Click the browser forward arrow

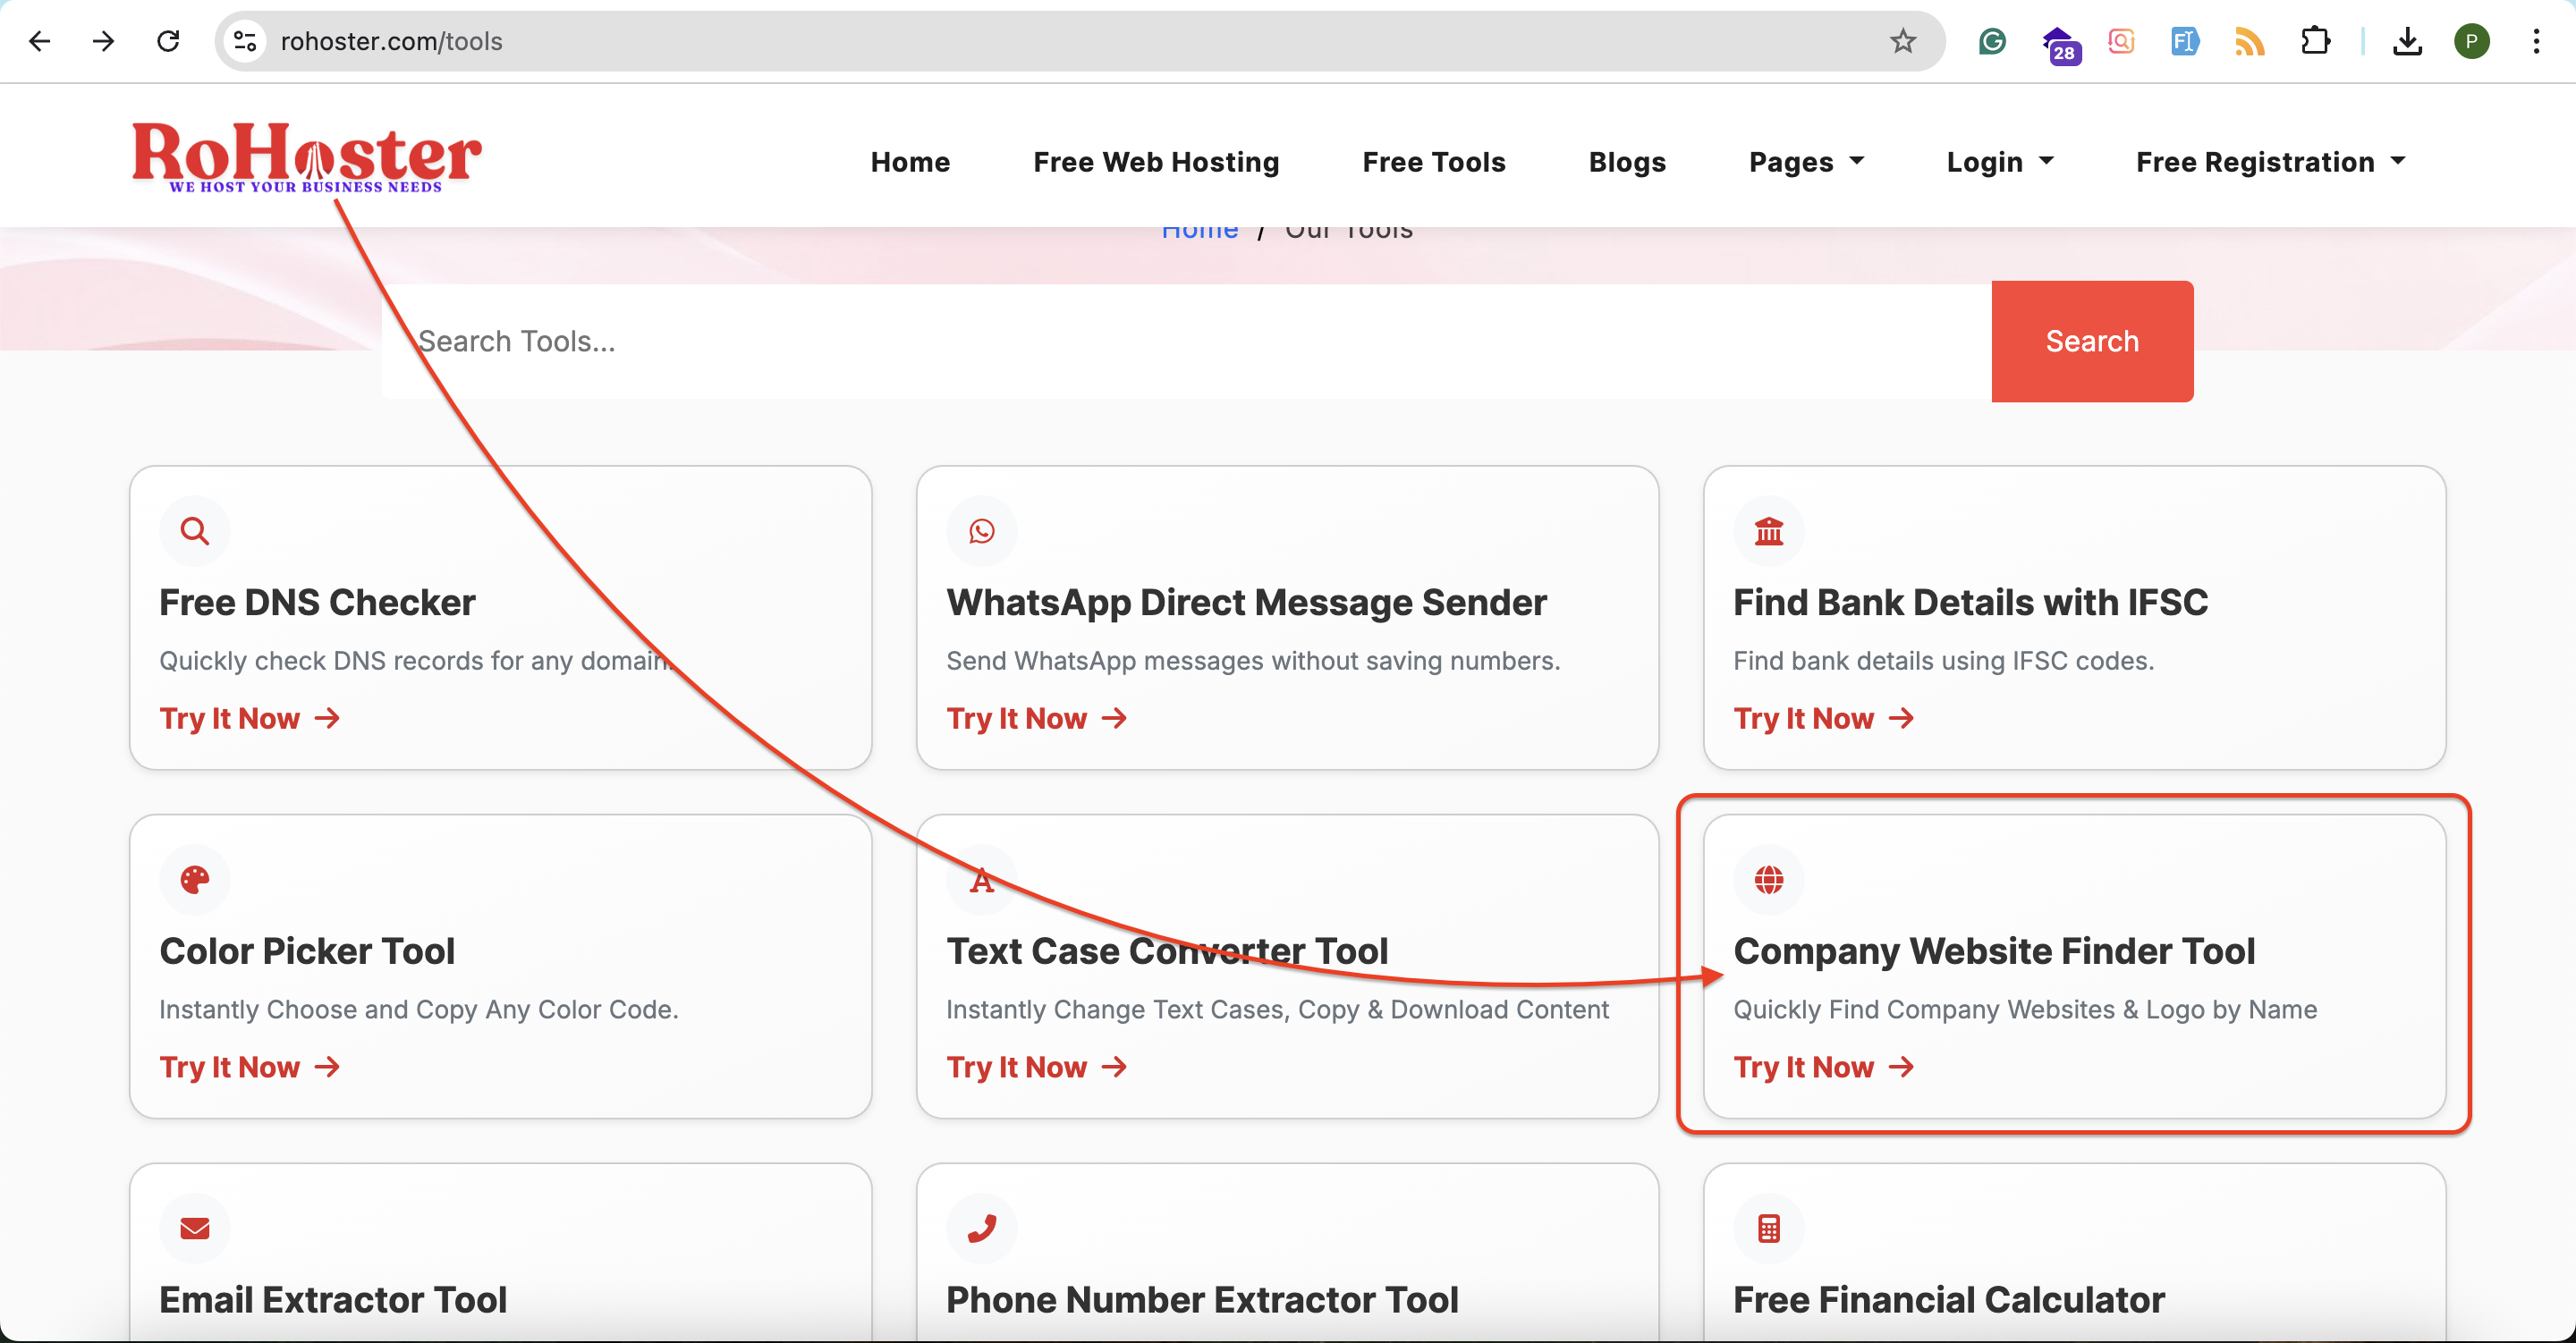coord(103,41)
